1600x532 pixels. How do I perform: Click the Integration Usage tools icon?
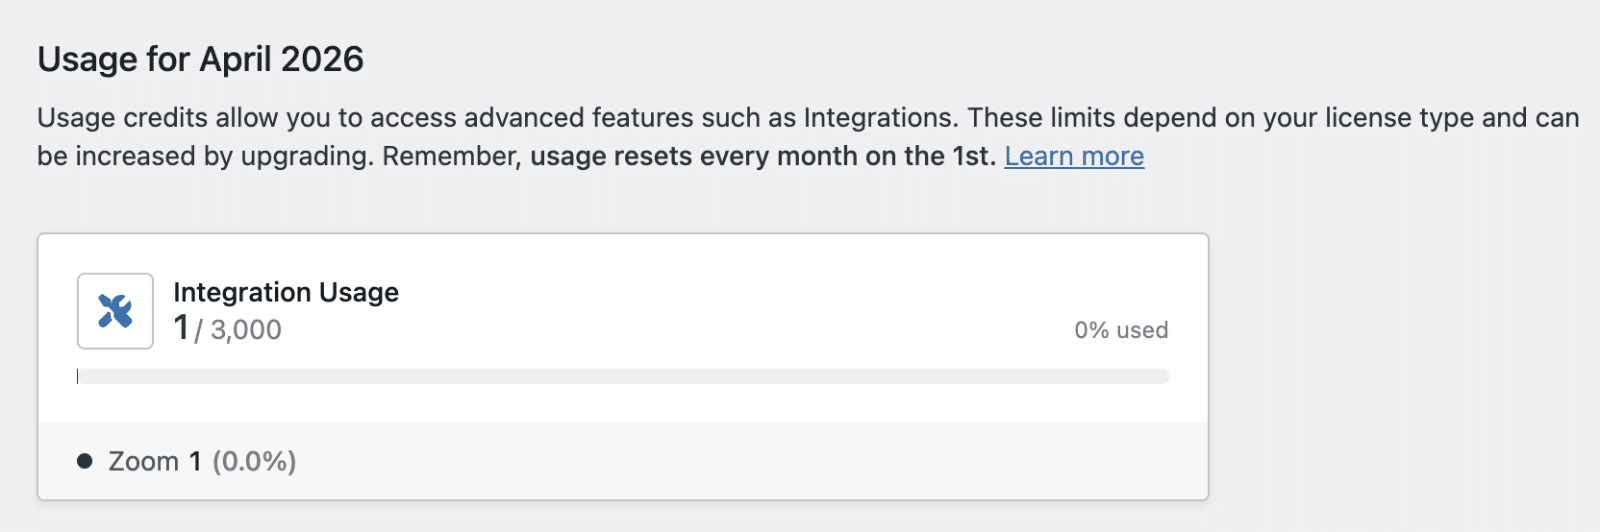(115, 311)
